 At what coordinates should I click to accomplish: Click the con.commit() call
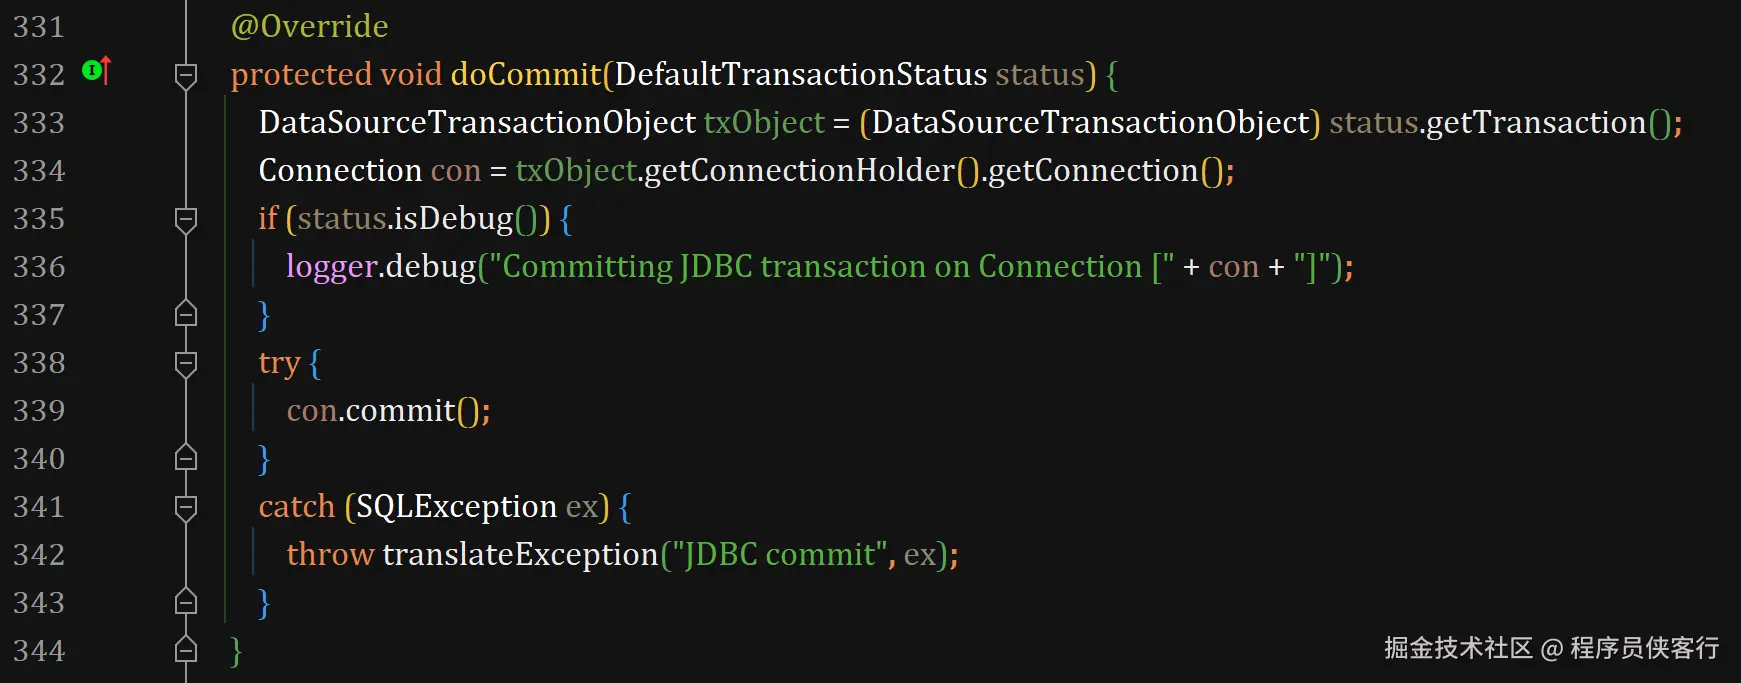point(388,411)
